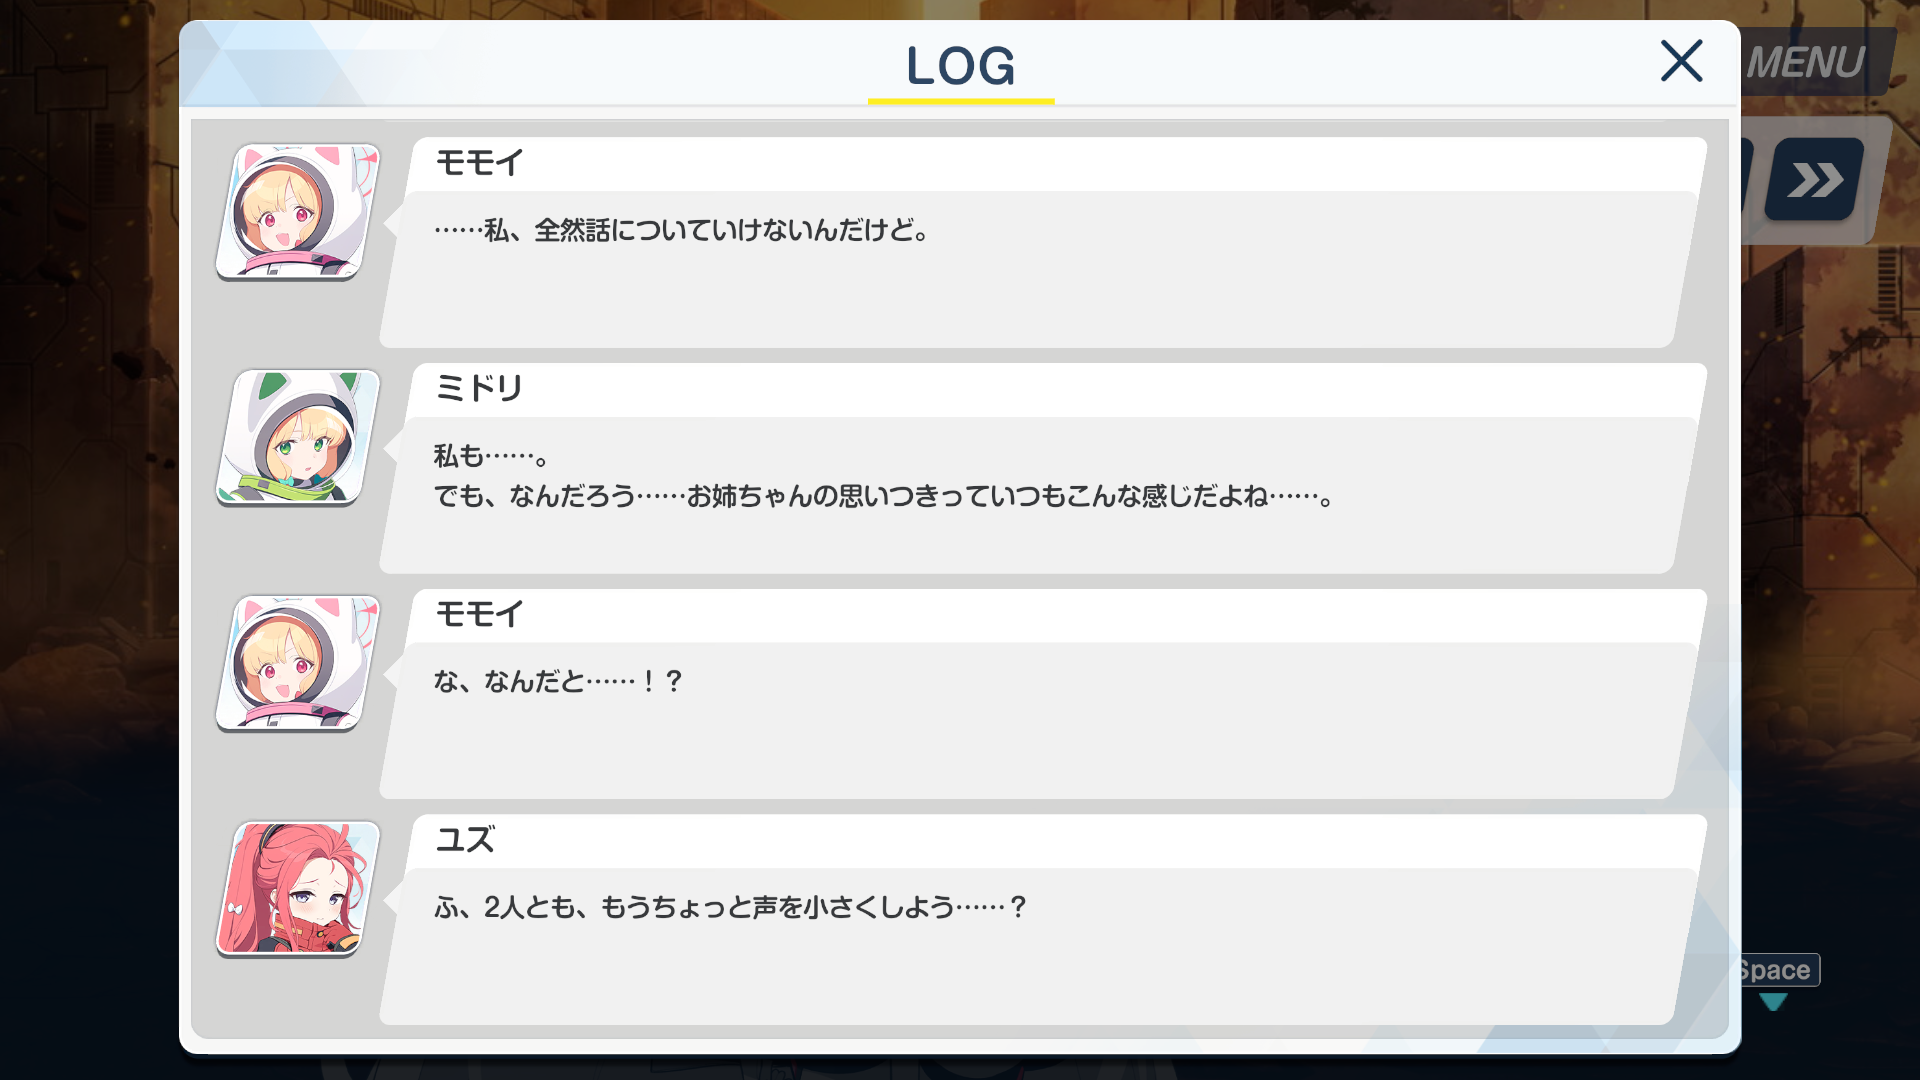Image resolution: width=1920 pixels, height=1080 pixels.
Task: Click the fast-forward skip arrows icon
Action: coord(1814,180)
